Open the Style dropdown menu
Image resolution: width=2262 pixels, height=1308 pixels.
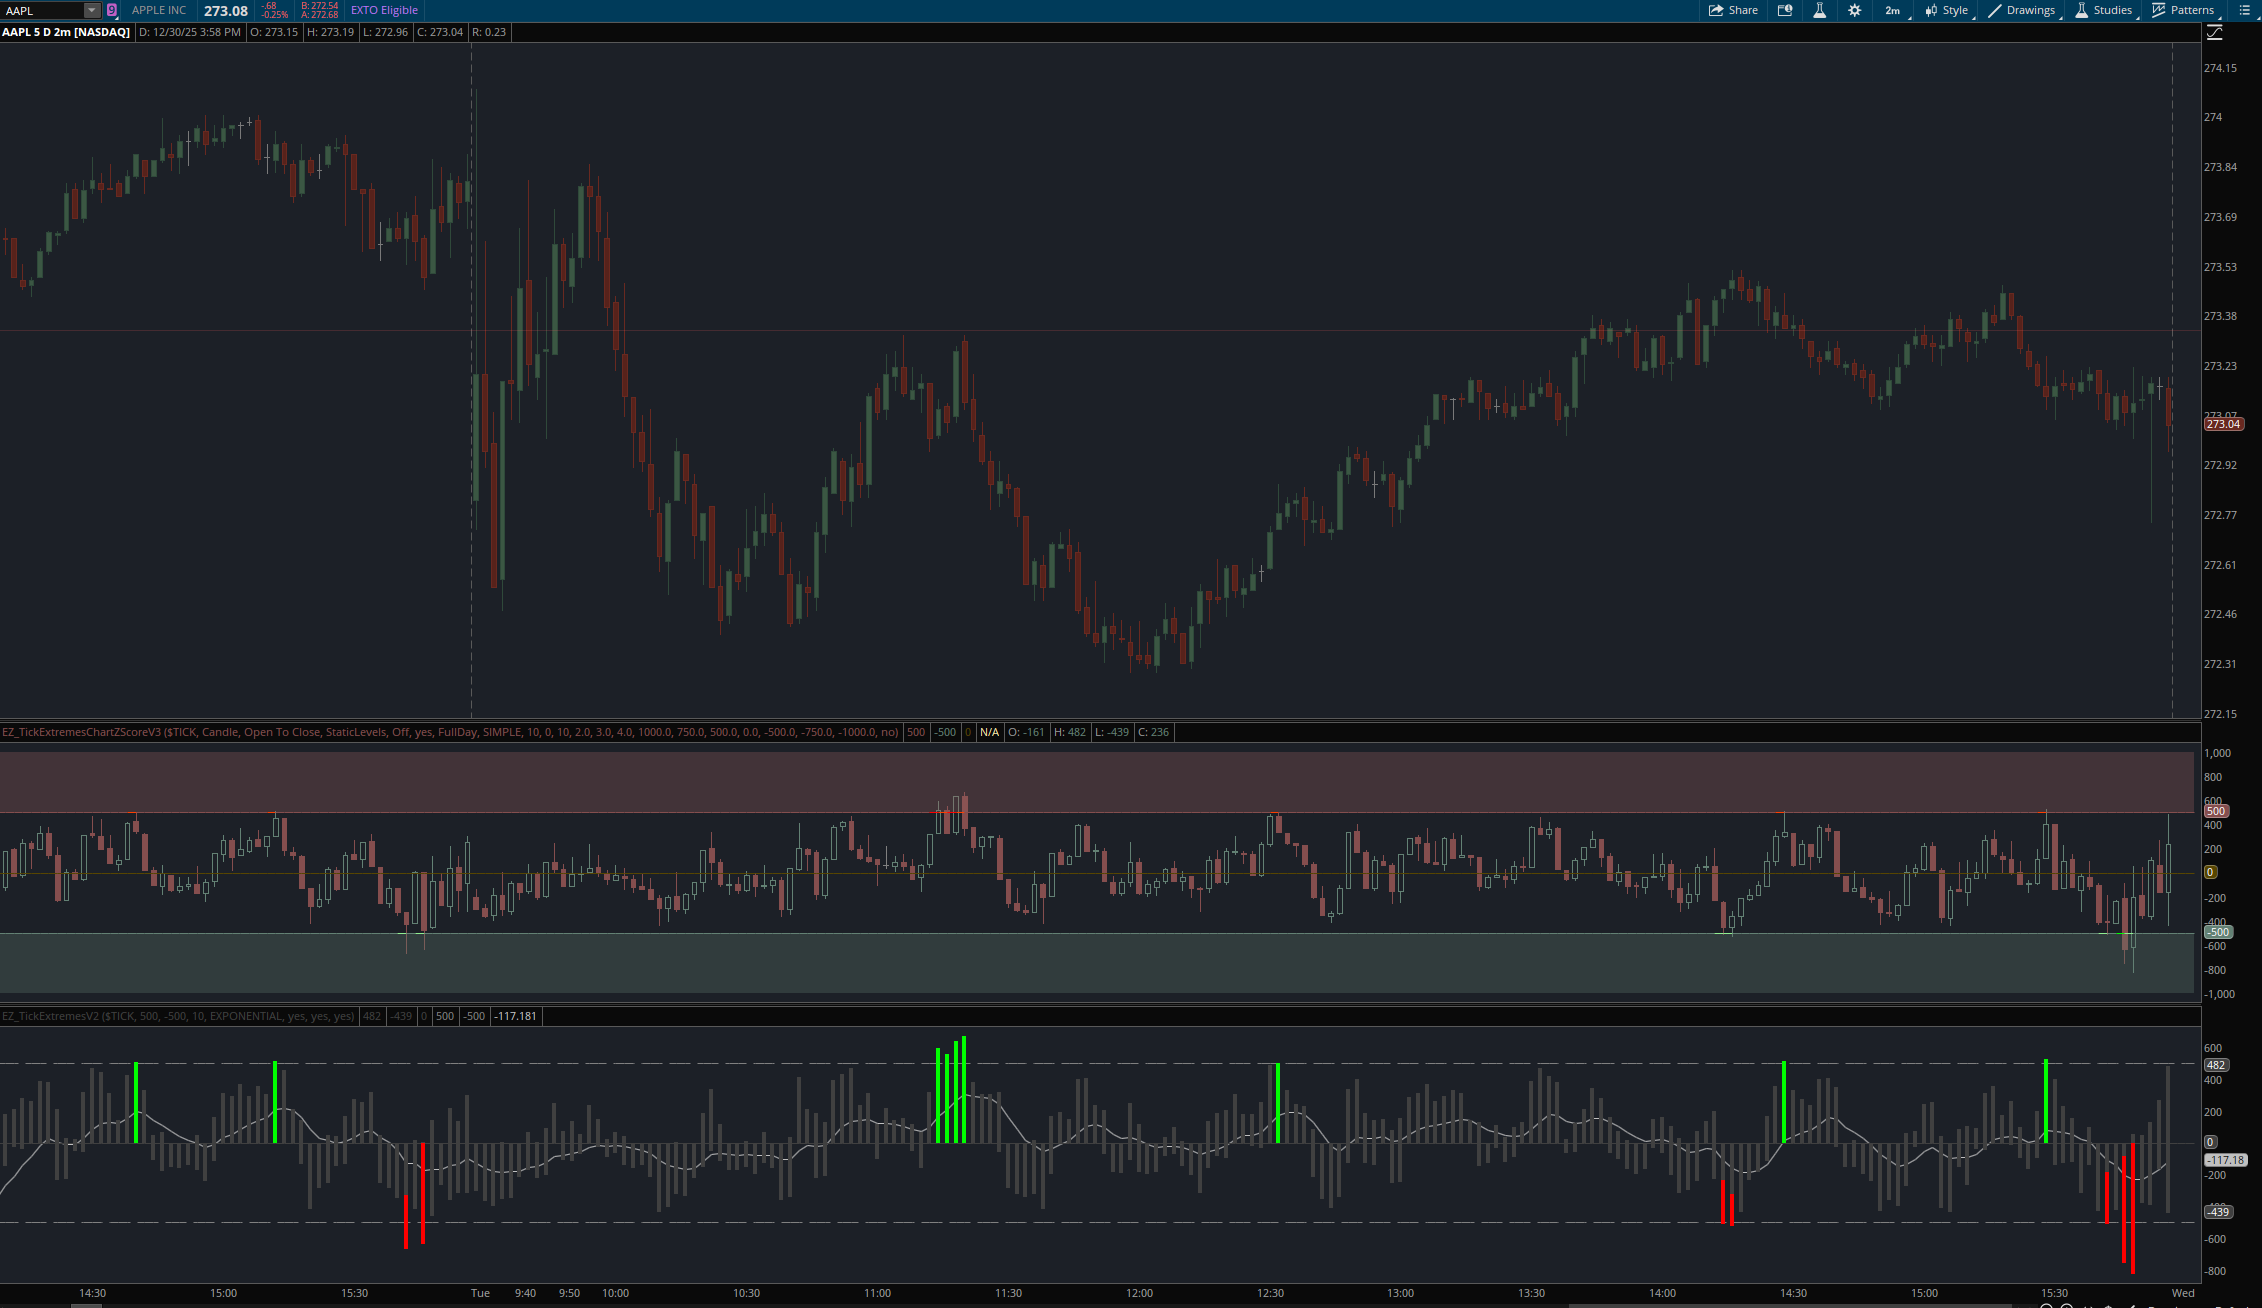tap(1954, 10)
